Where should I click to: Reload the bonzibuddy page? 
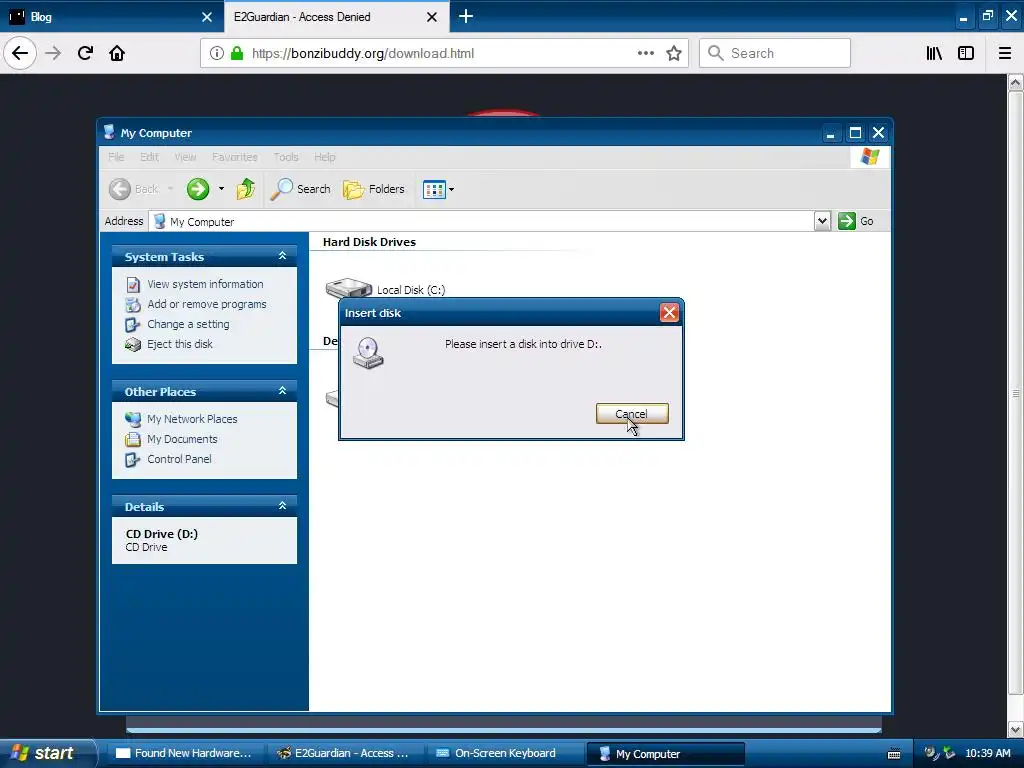tap(85, 53)
